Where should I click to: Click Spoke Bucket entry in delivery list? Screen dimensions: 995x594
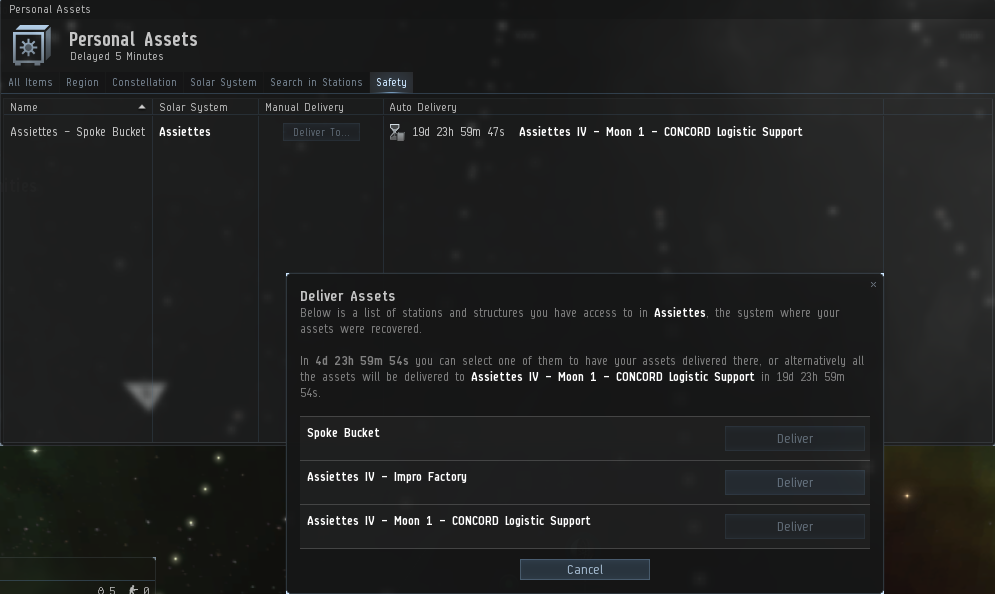[x=343, y=433]
